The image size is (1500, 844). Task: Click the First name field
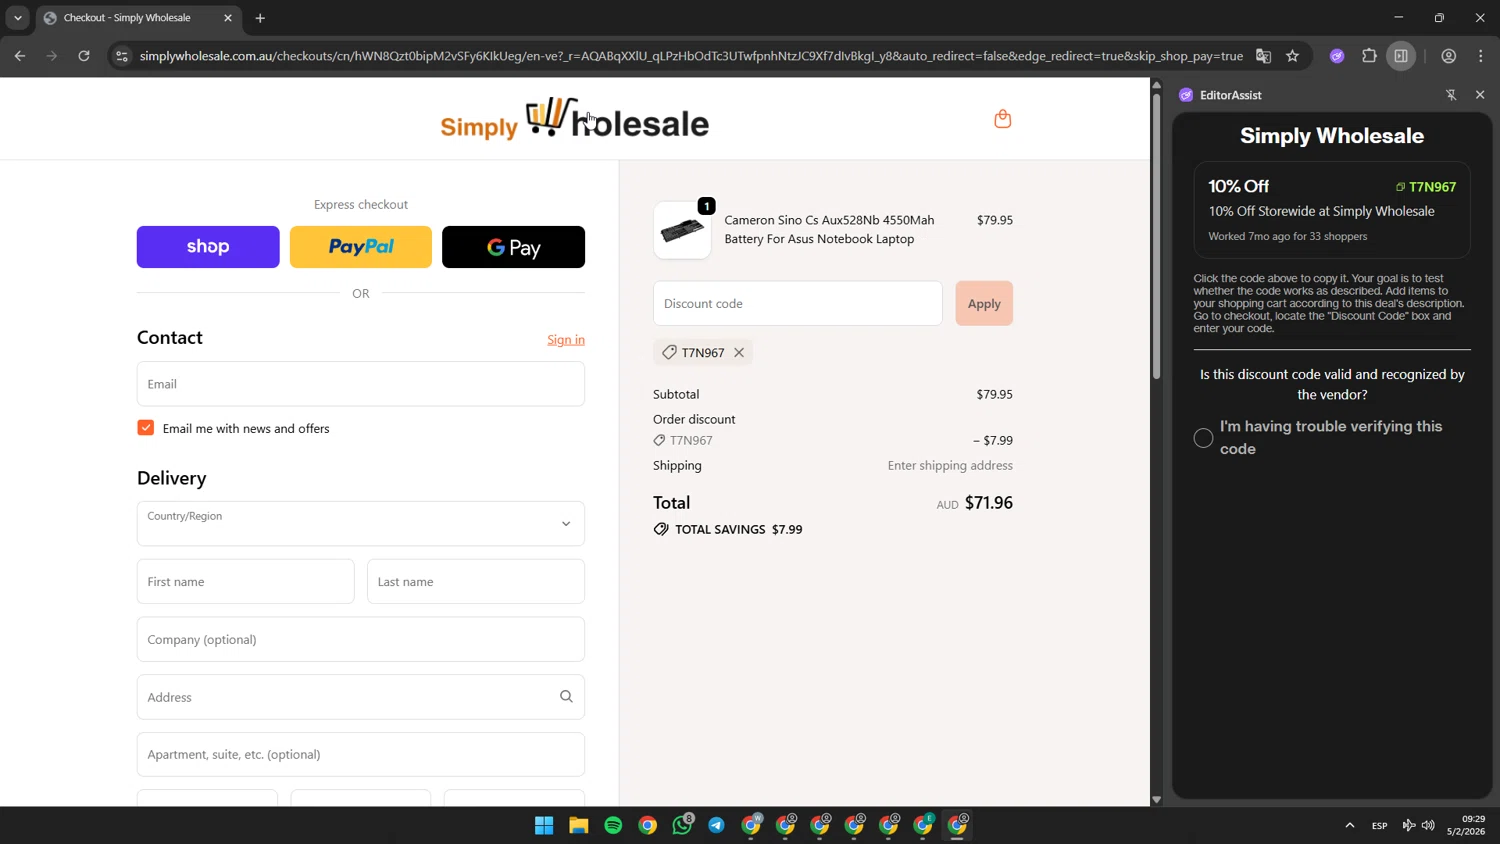[246, 582]
